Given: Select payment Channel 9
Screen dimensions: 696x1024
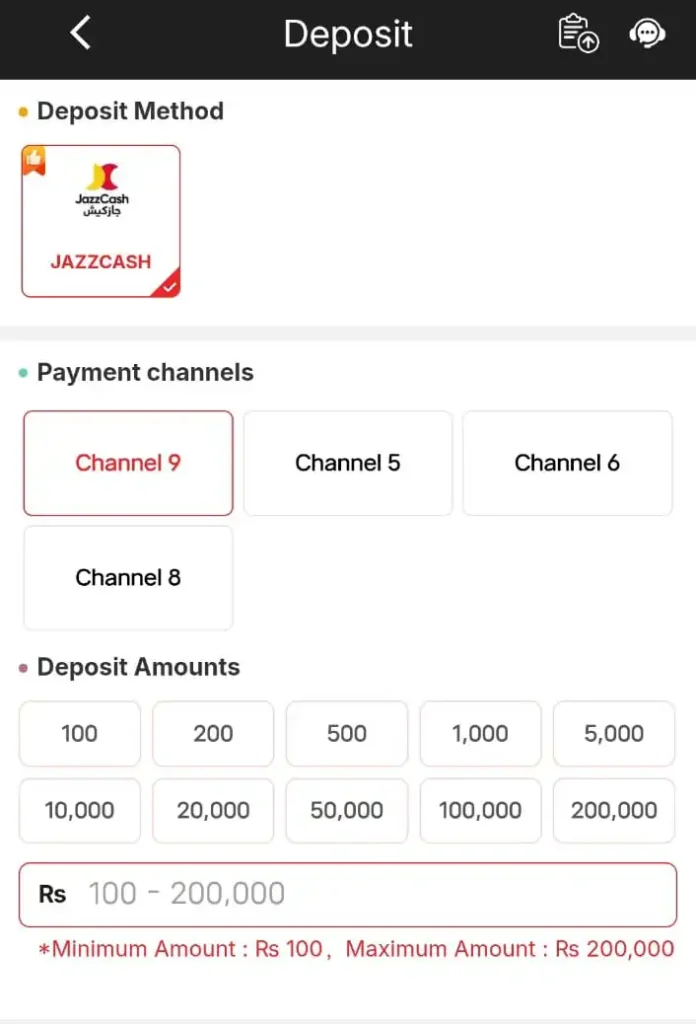Looking at the screenshot, I should coord(128,463).
